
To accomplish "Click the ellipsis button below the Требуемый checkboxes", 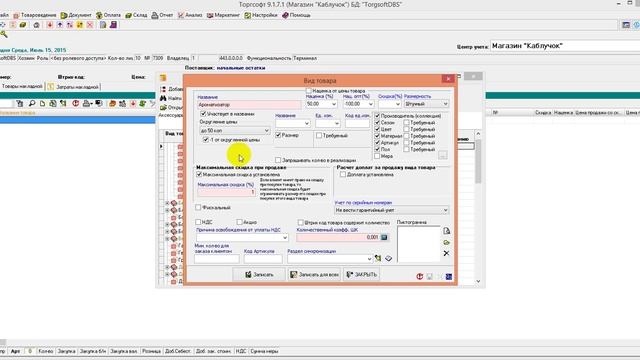I will tap(442, 155).
